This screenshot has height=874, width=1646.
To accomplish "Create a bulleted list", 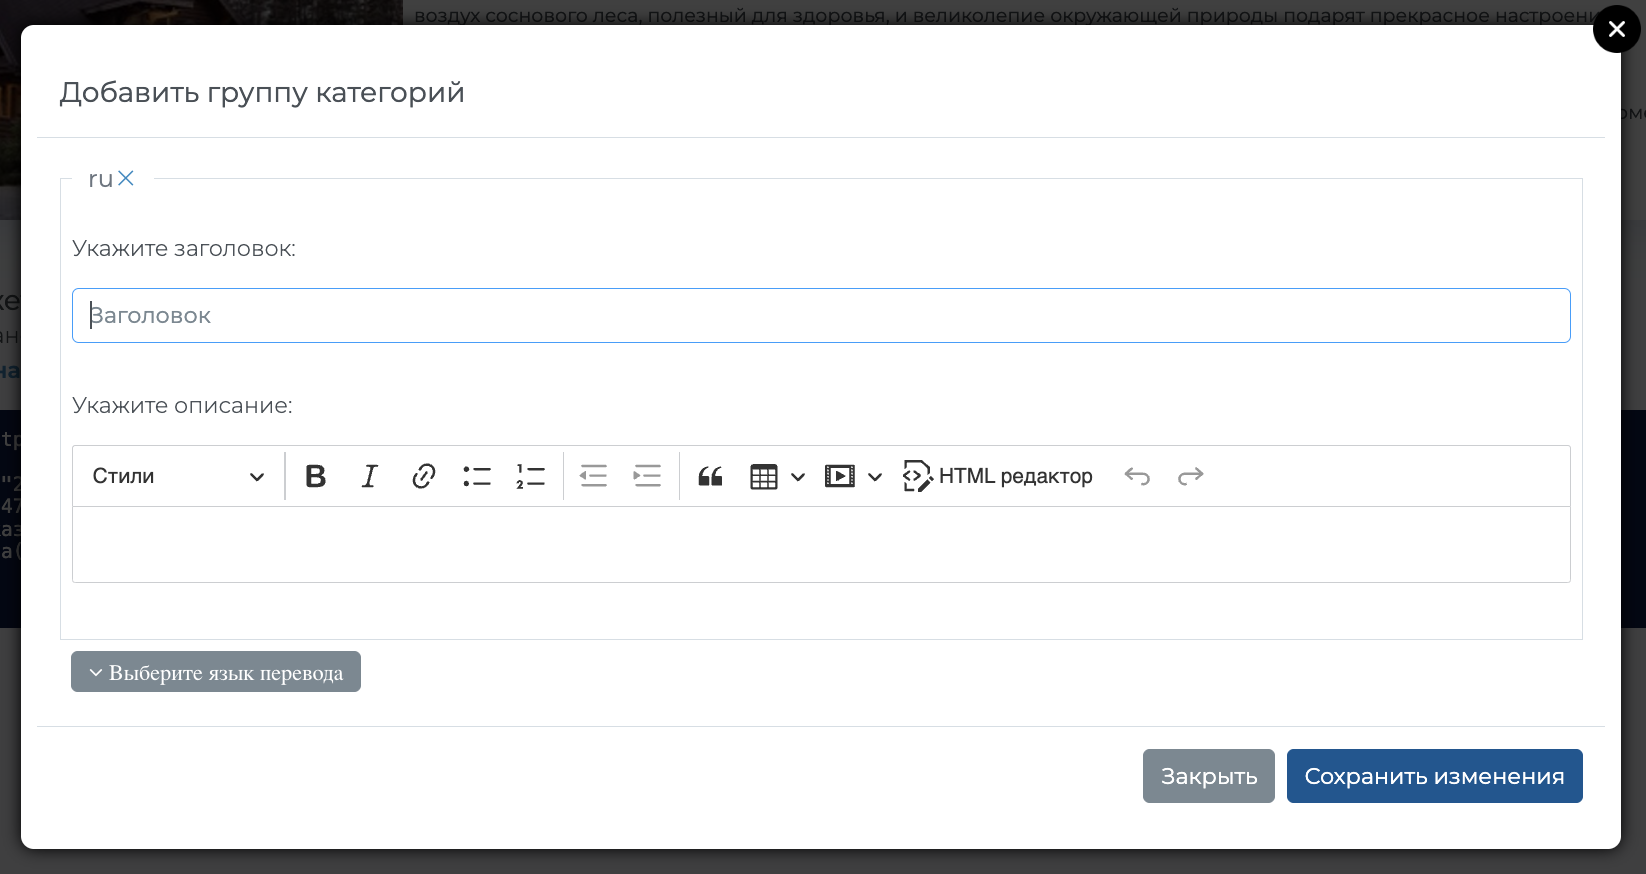I will [x=477, y=476].
